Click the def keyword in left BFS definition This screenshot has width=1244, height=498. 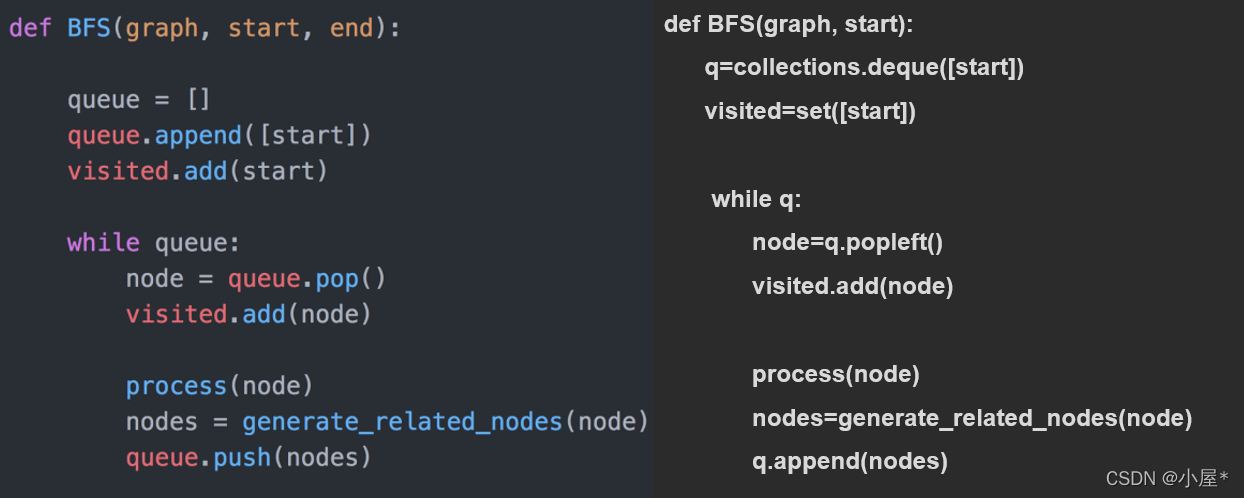[x=30, y=28]
